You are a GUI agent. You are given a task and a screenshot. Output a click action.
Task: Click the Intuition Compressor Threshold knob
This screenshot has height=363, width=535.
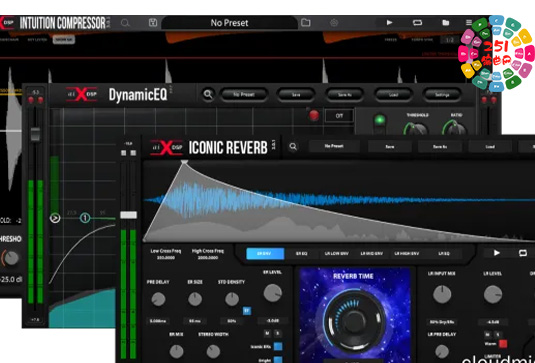pyautogui.click(x=11, y=258)
